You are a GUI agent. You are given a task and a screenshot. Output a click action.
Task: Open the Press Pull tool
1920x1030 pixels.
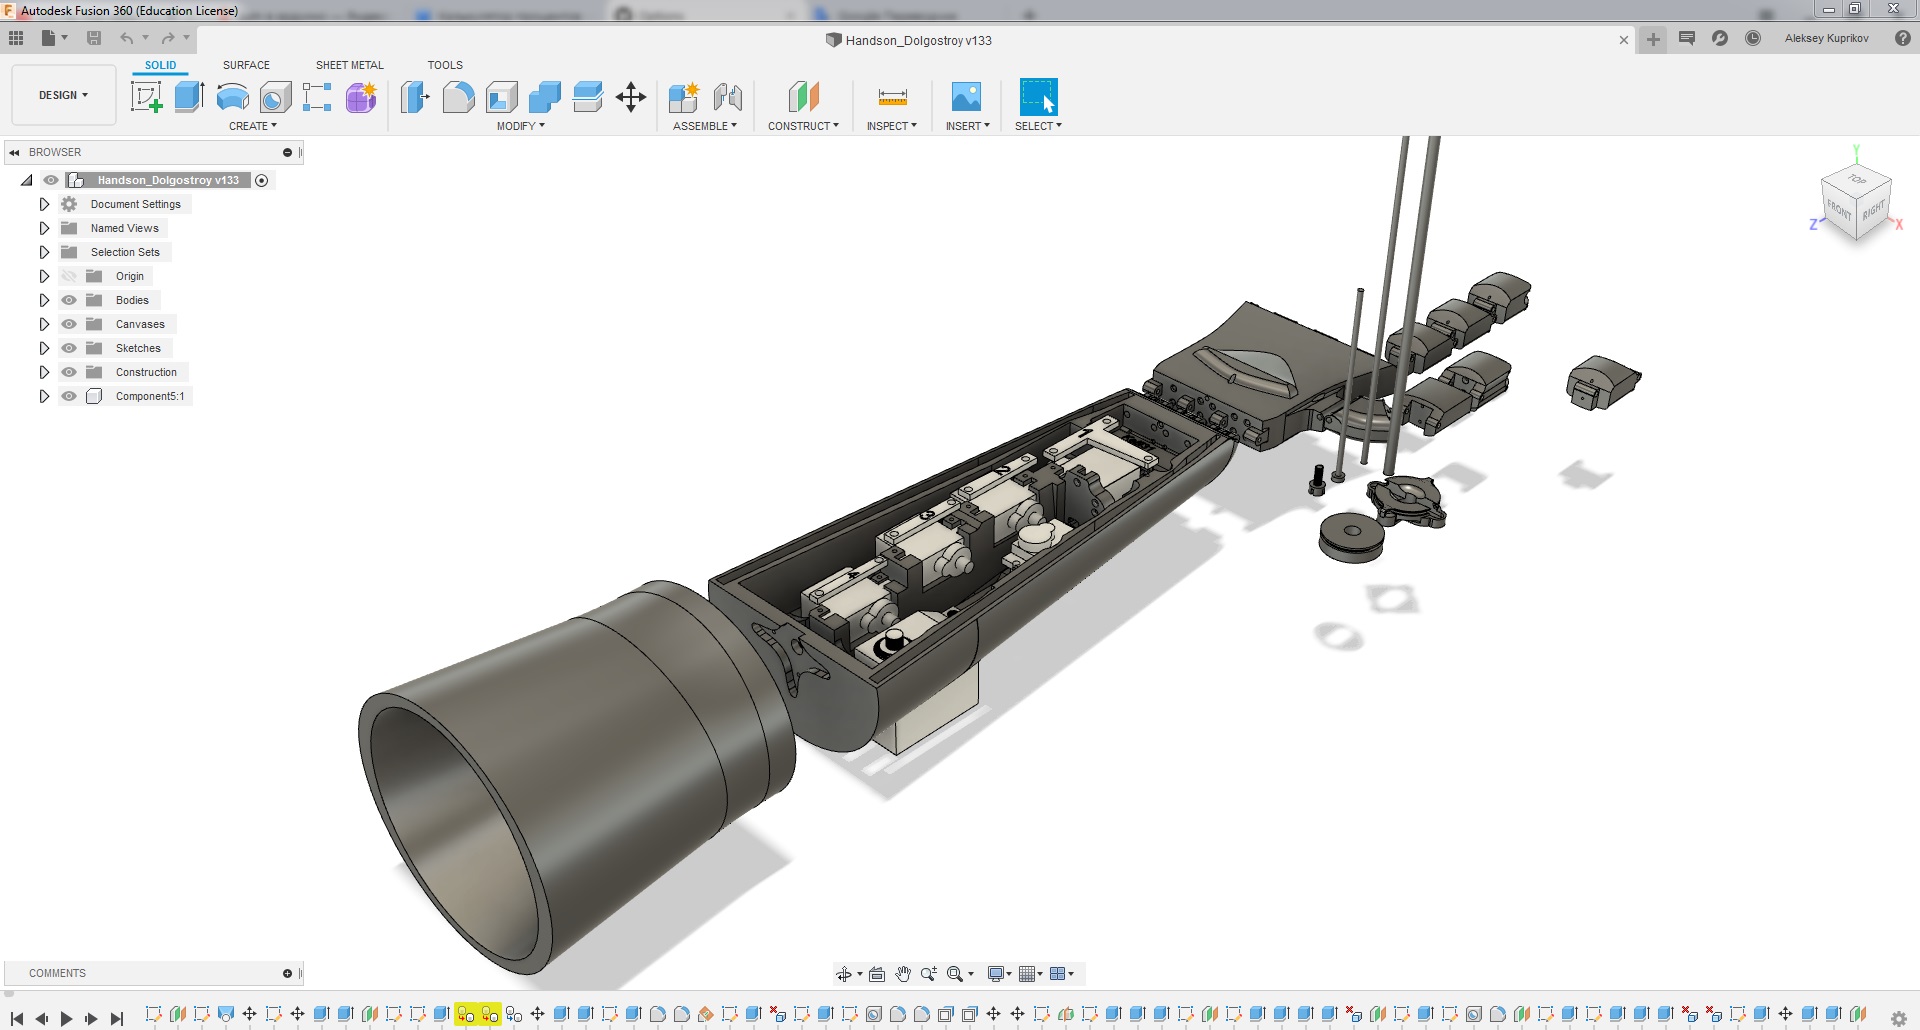pyautogui.click(x=414, y=97)
